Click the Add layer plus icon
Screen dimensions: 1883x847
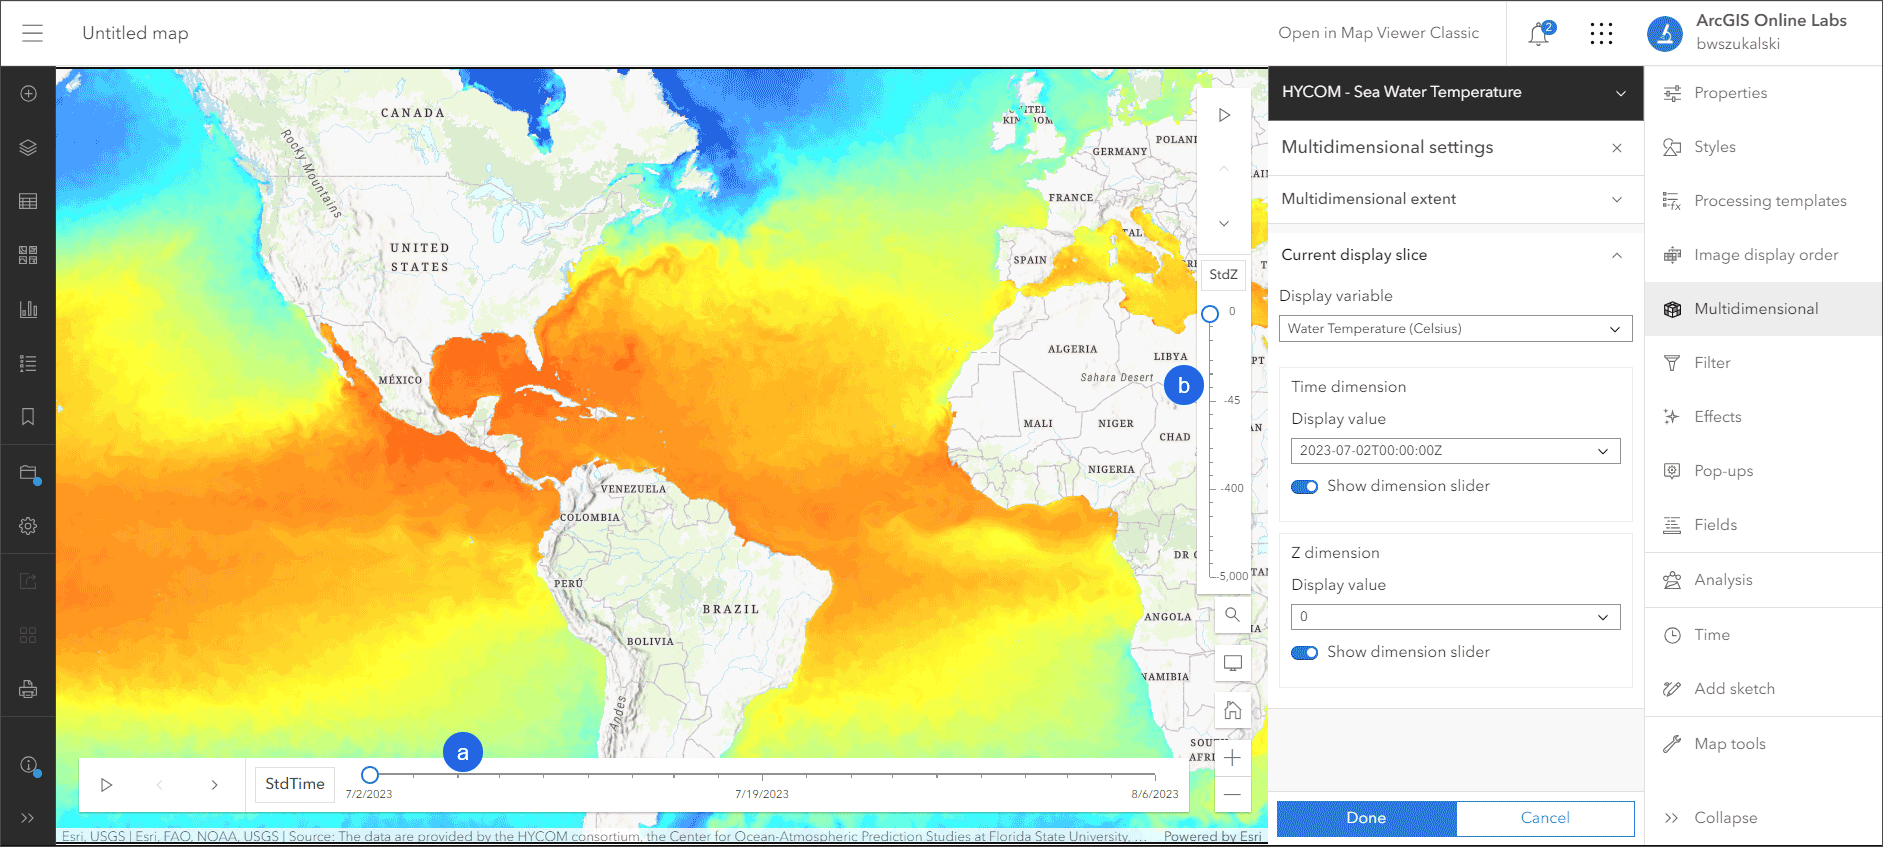pyautogui.click(x=28, y=93)
